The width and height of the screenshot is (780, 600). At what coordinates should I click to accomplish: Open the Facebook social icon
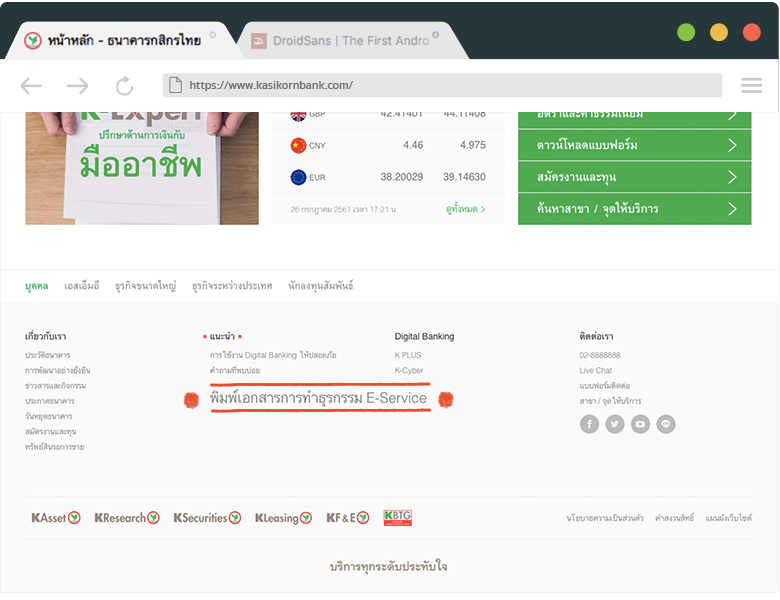589,424
